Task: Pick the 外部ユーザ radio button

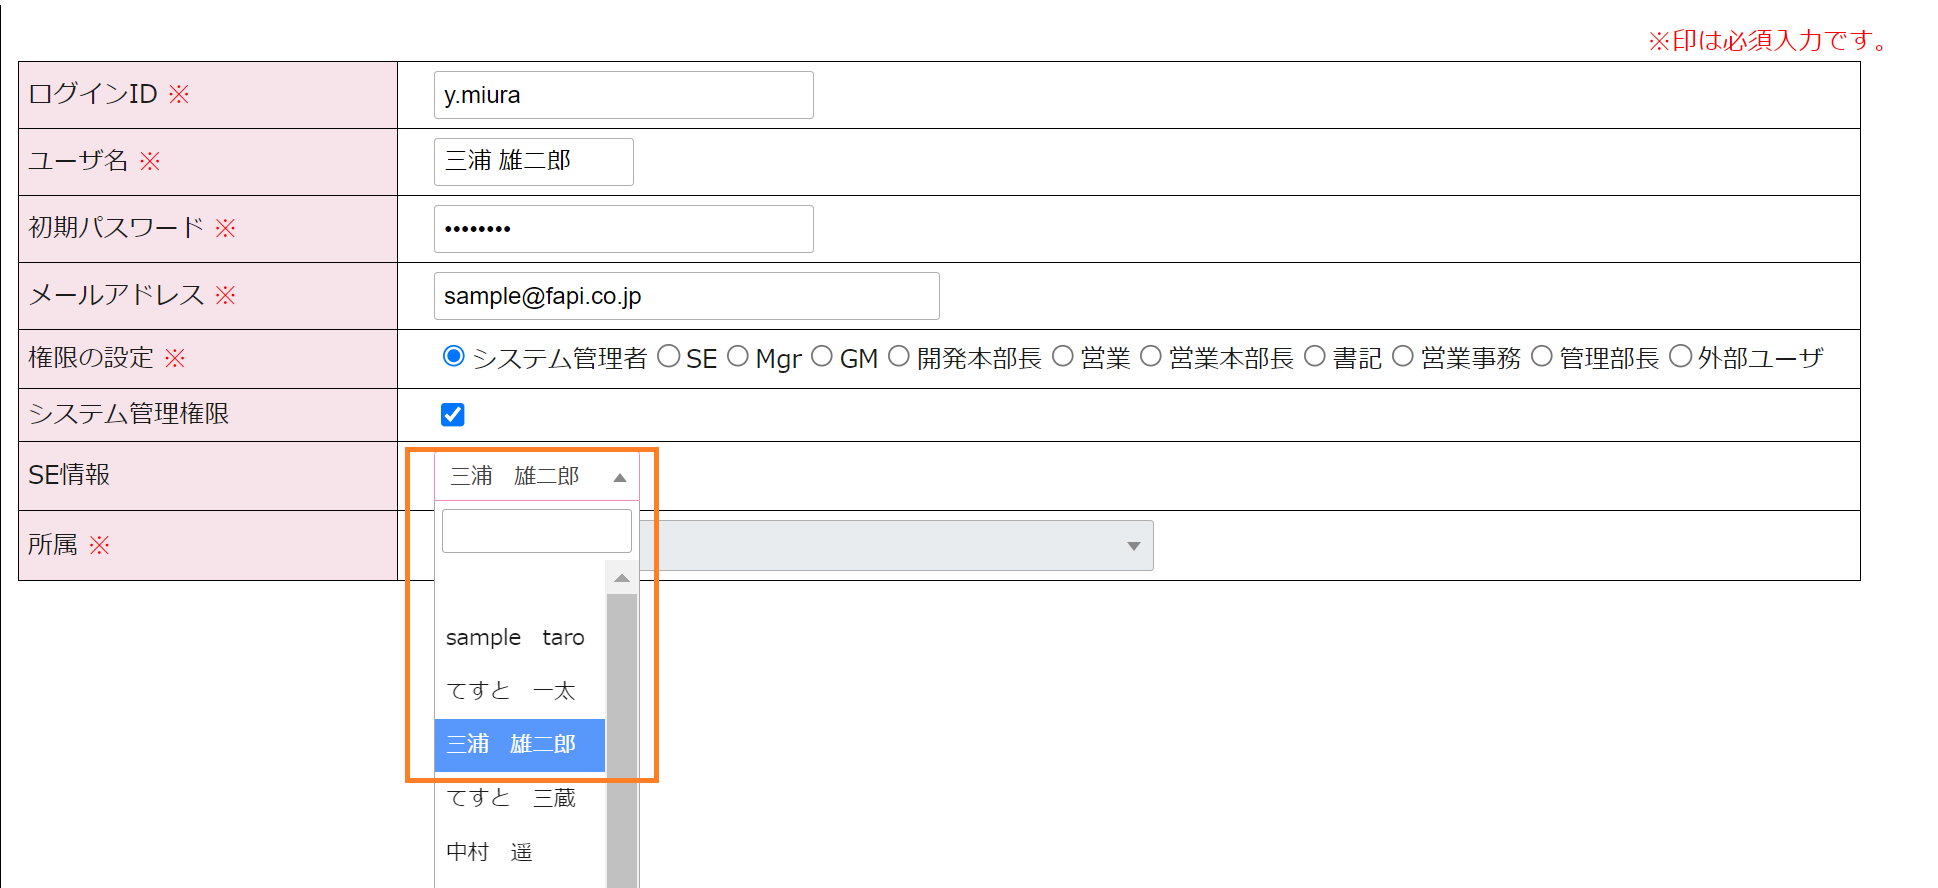Action: 1681,357
